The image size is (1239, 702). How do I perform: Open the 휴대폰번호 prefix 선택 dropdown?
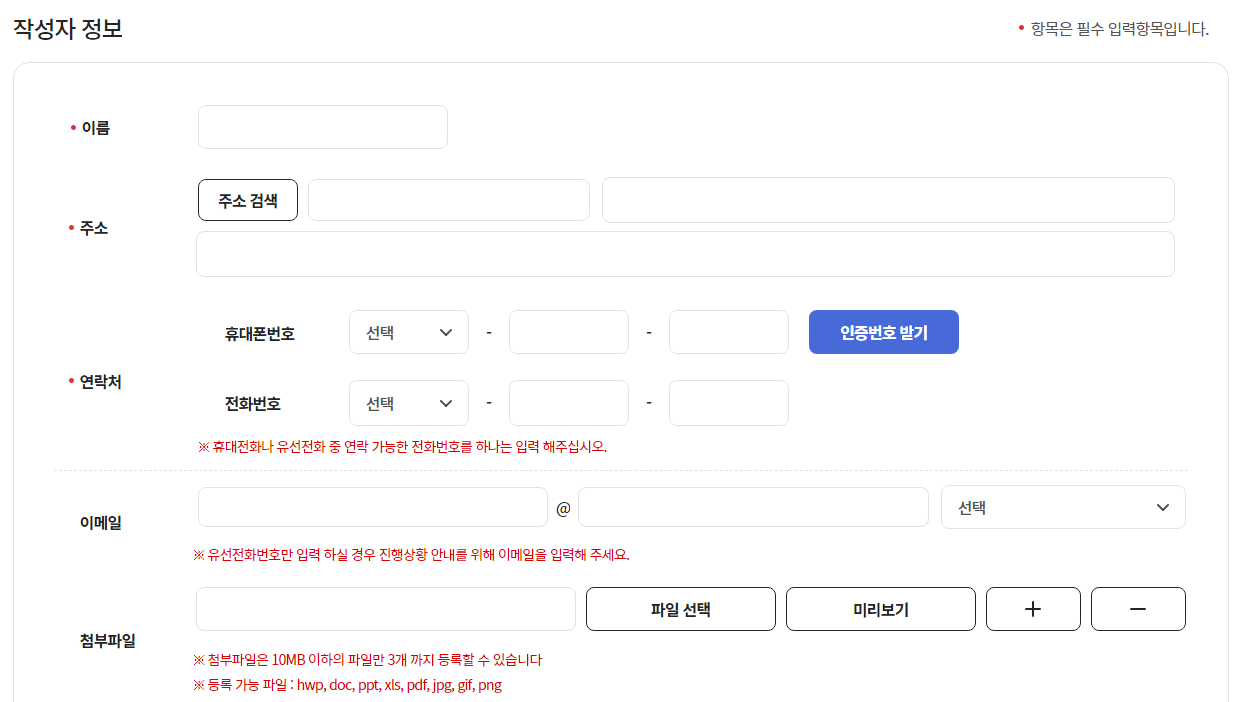pos(409,332)
